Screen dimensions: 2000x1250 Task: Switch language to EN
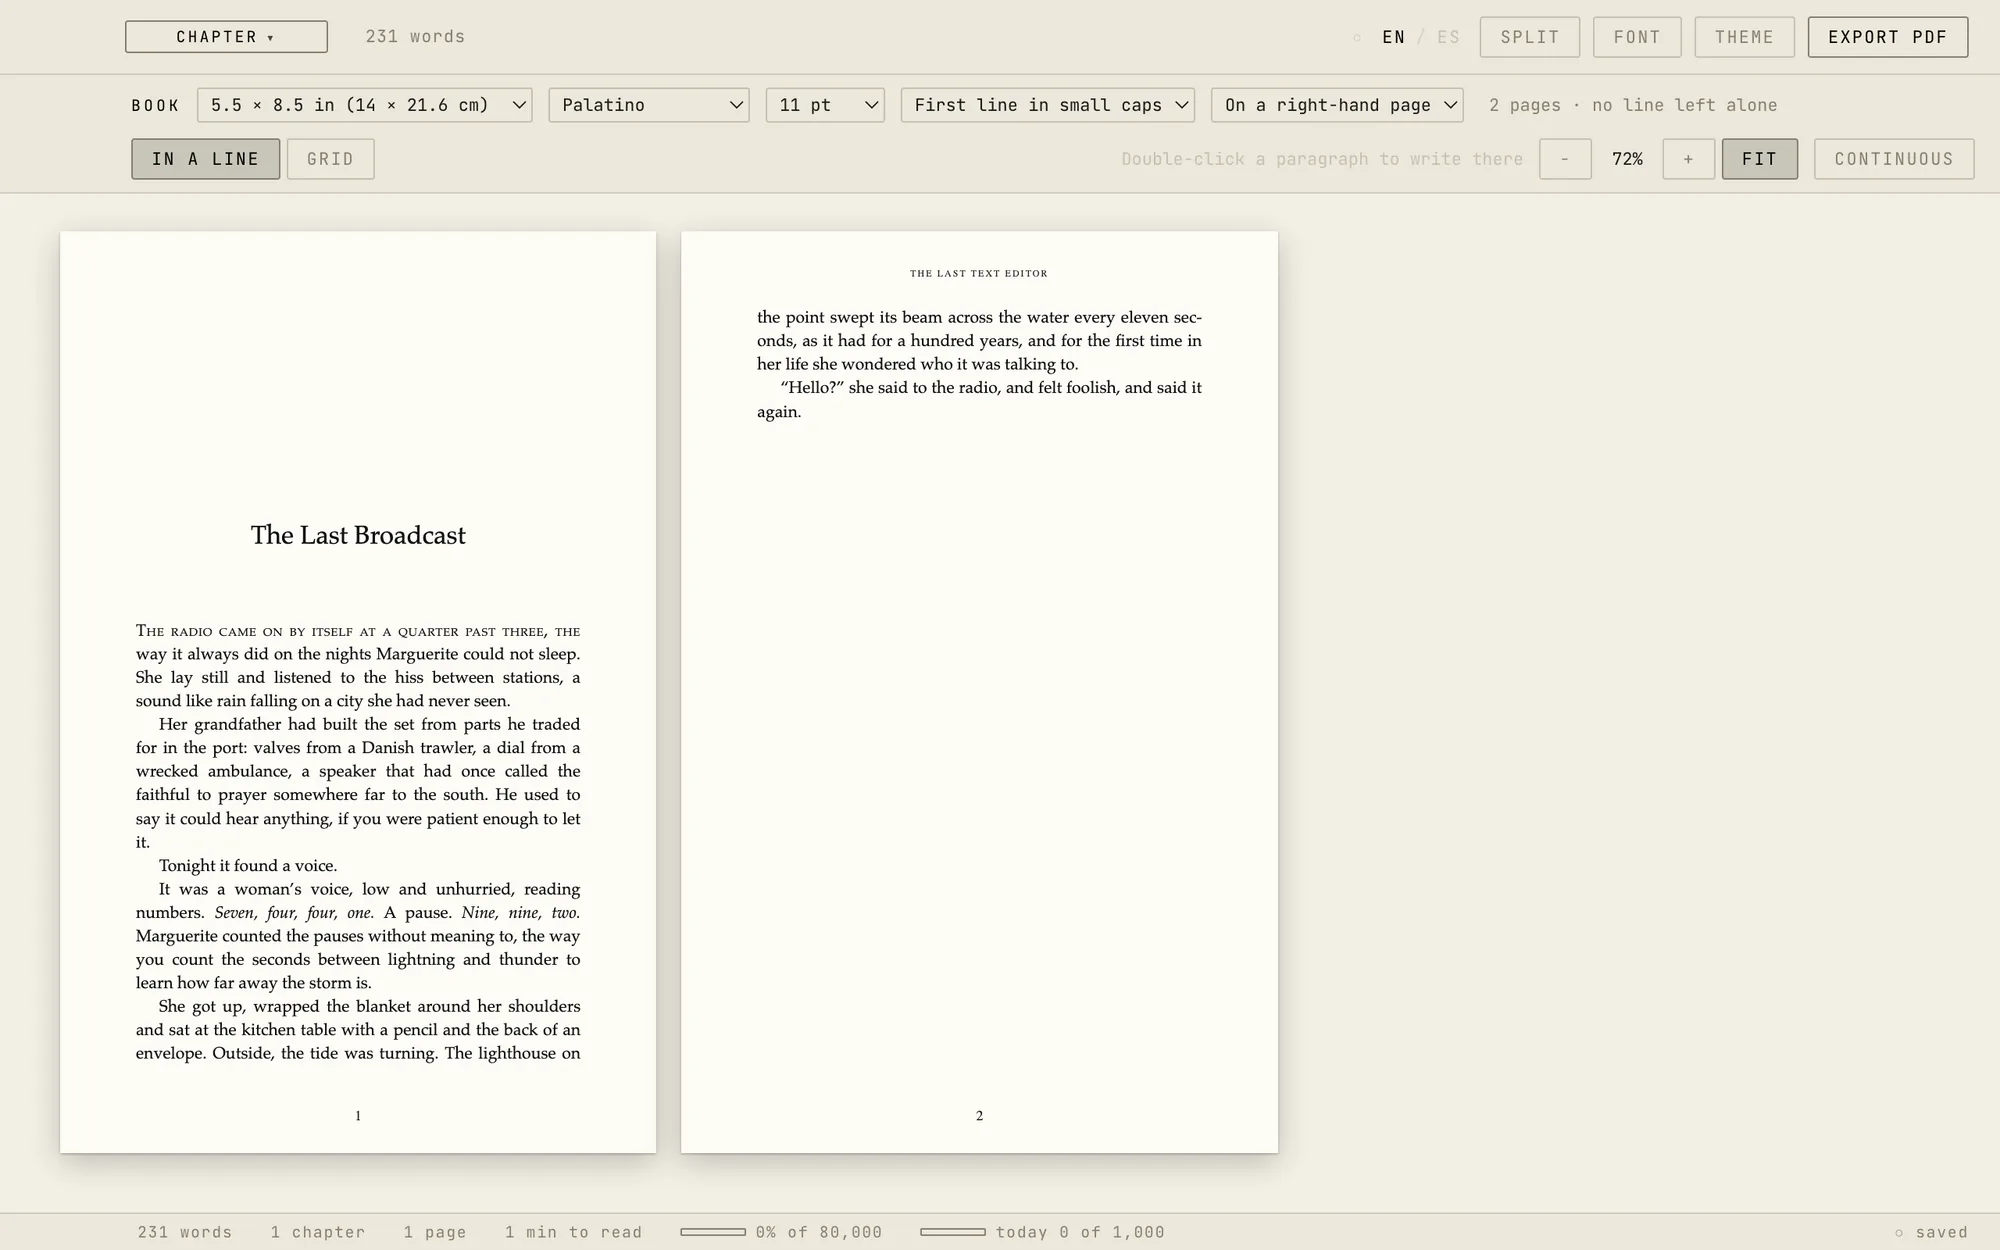(1393, 37)
